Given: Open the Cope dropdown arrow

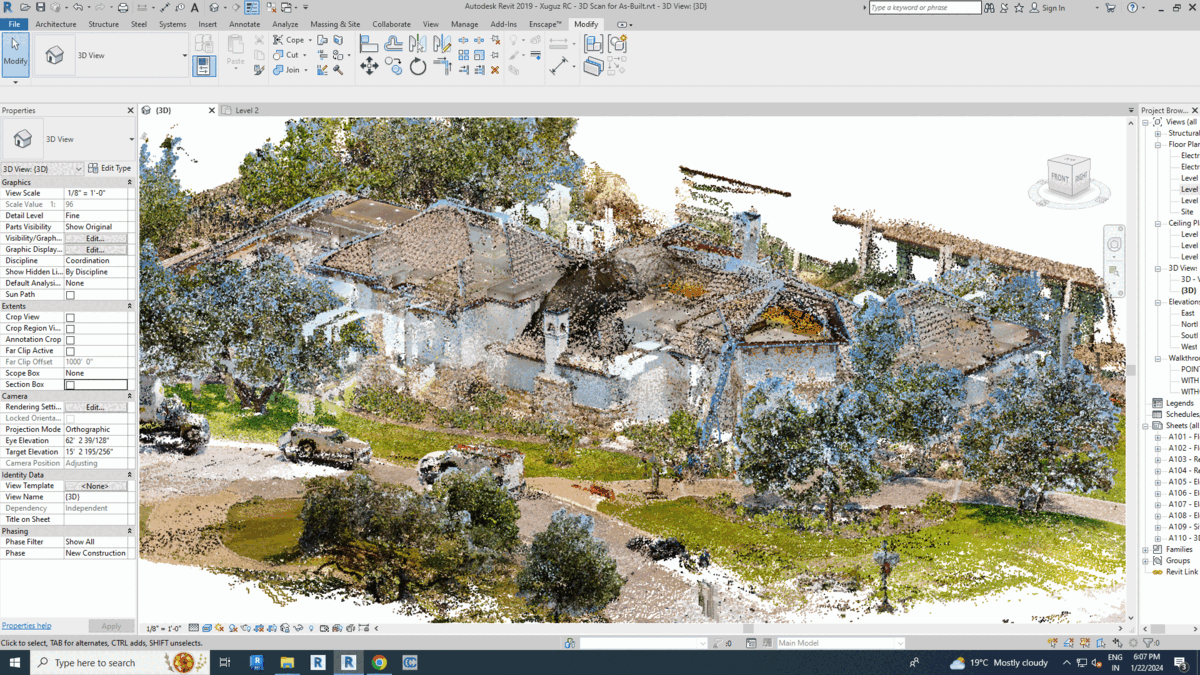Looking at the screenshot, I should click(310, 41).
